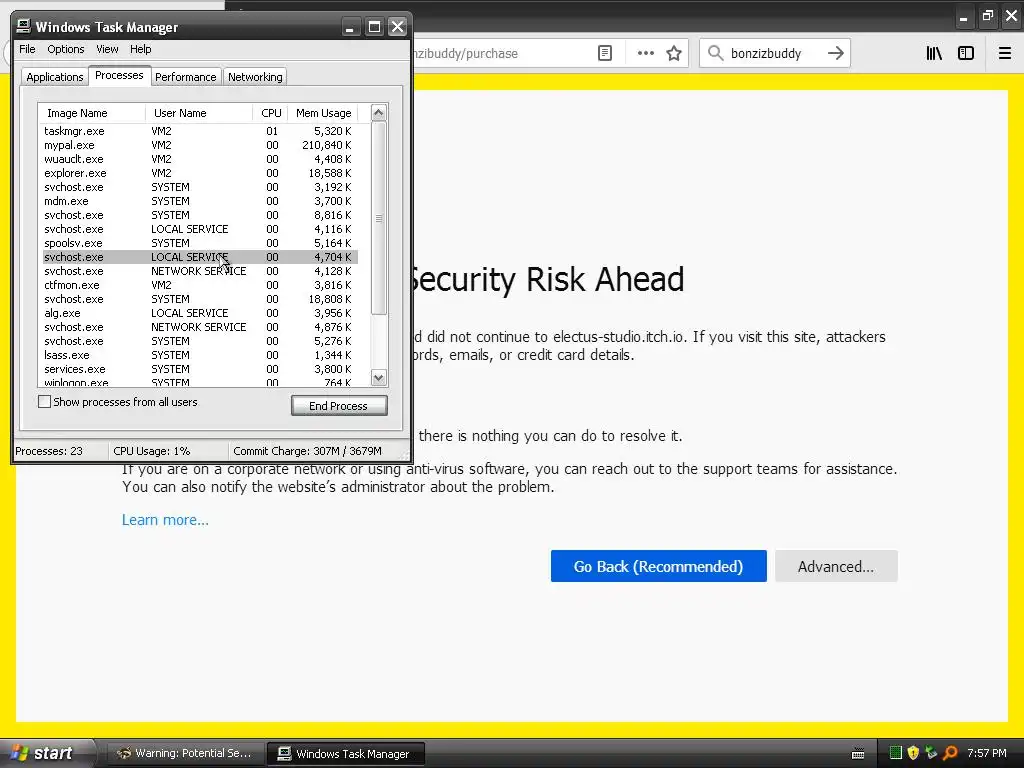Click the process list scrollbar thumb
Viewport: 1024px width, 768px height.
click(379, 217)
